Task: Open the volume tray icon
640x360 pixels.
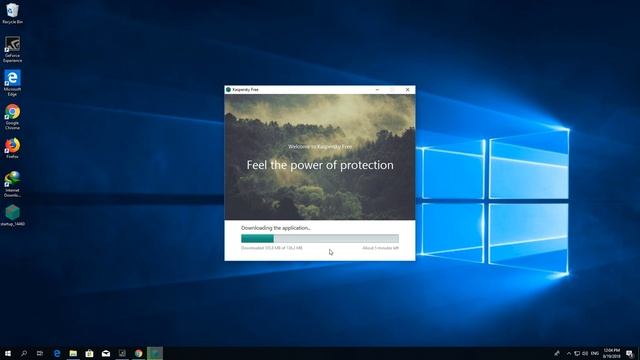Action: point(585,353)
